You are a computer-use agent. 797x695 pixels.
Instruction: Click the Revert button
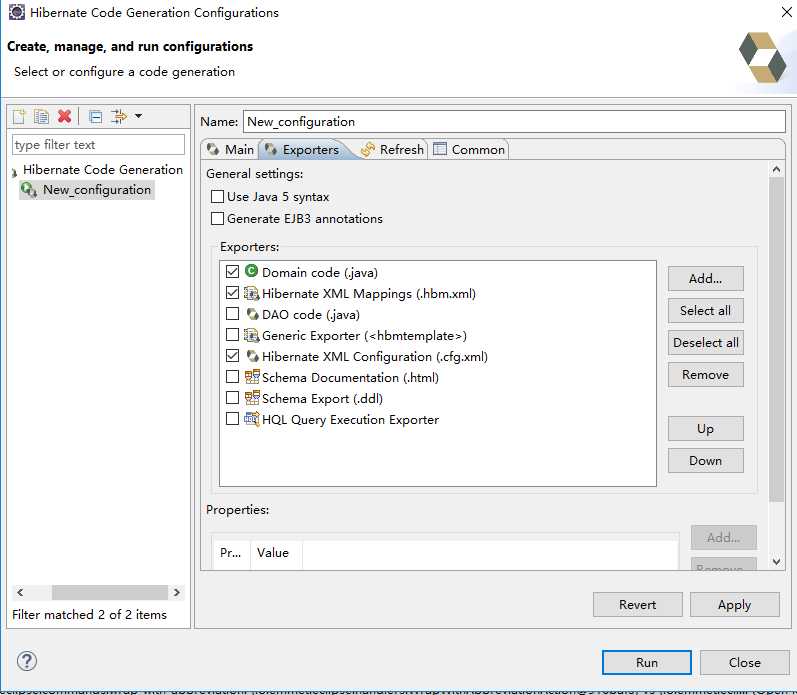click(x=637, y=605)
